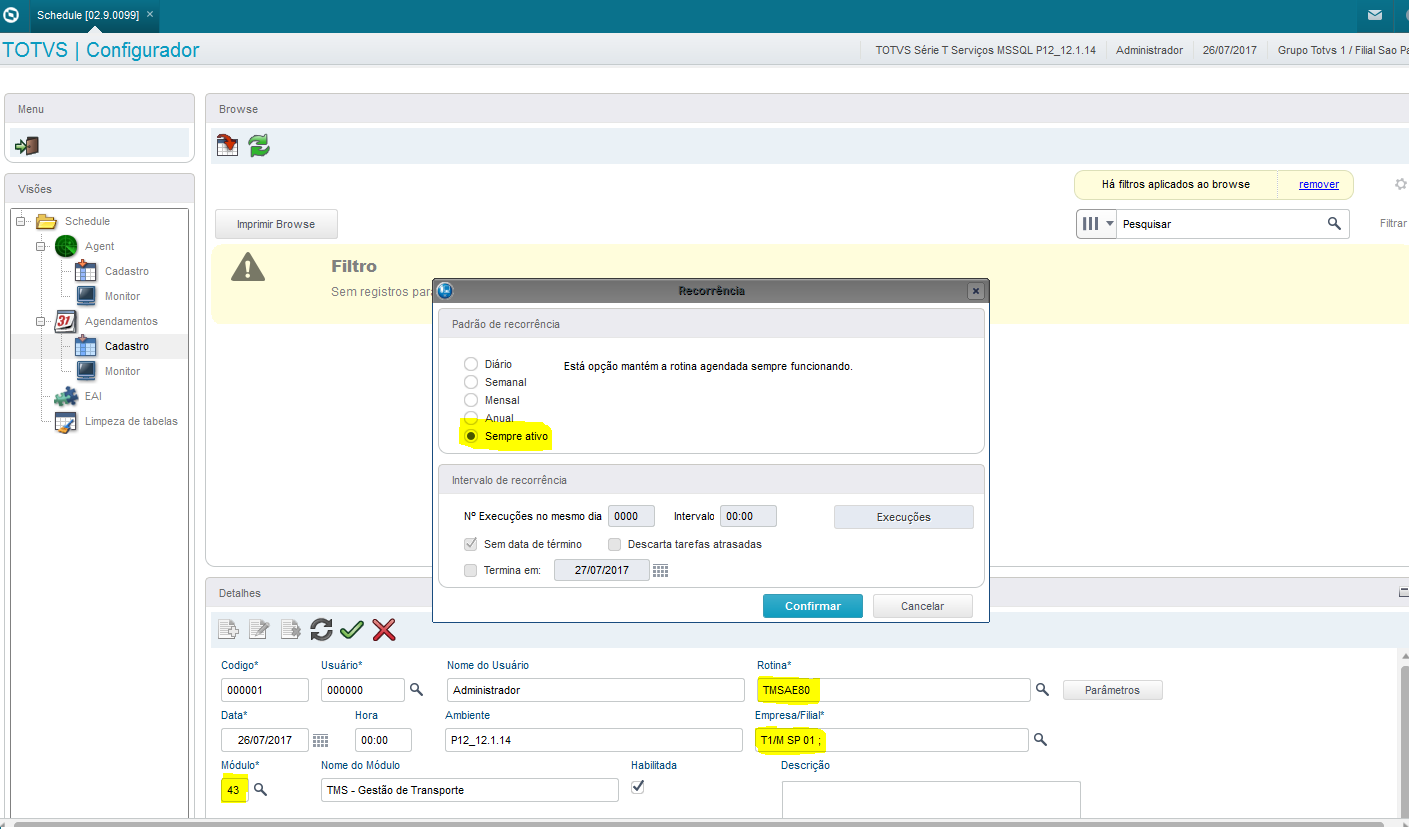Screen dimensions: 1409x829
Task: Click the Hora field in Detalhes
Action: pos(383,740)
